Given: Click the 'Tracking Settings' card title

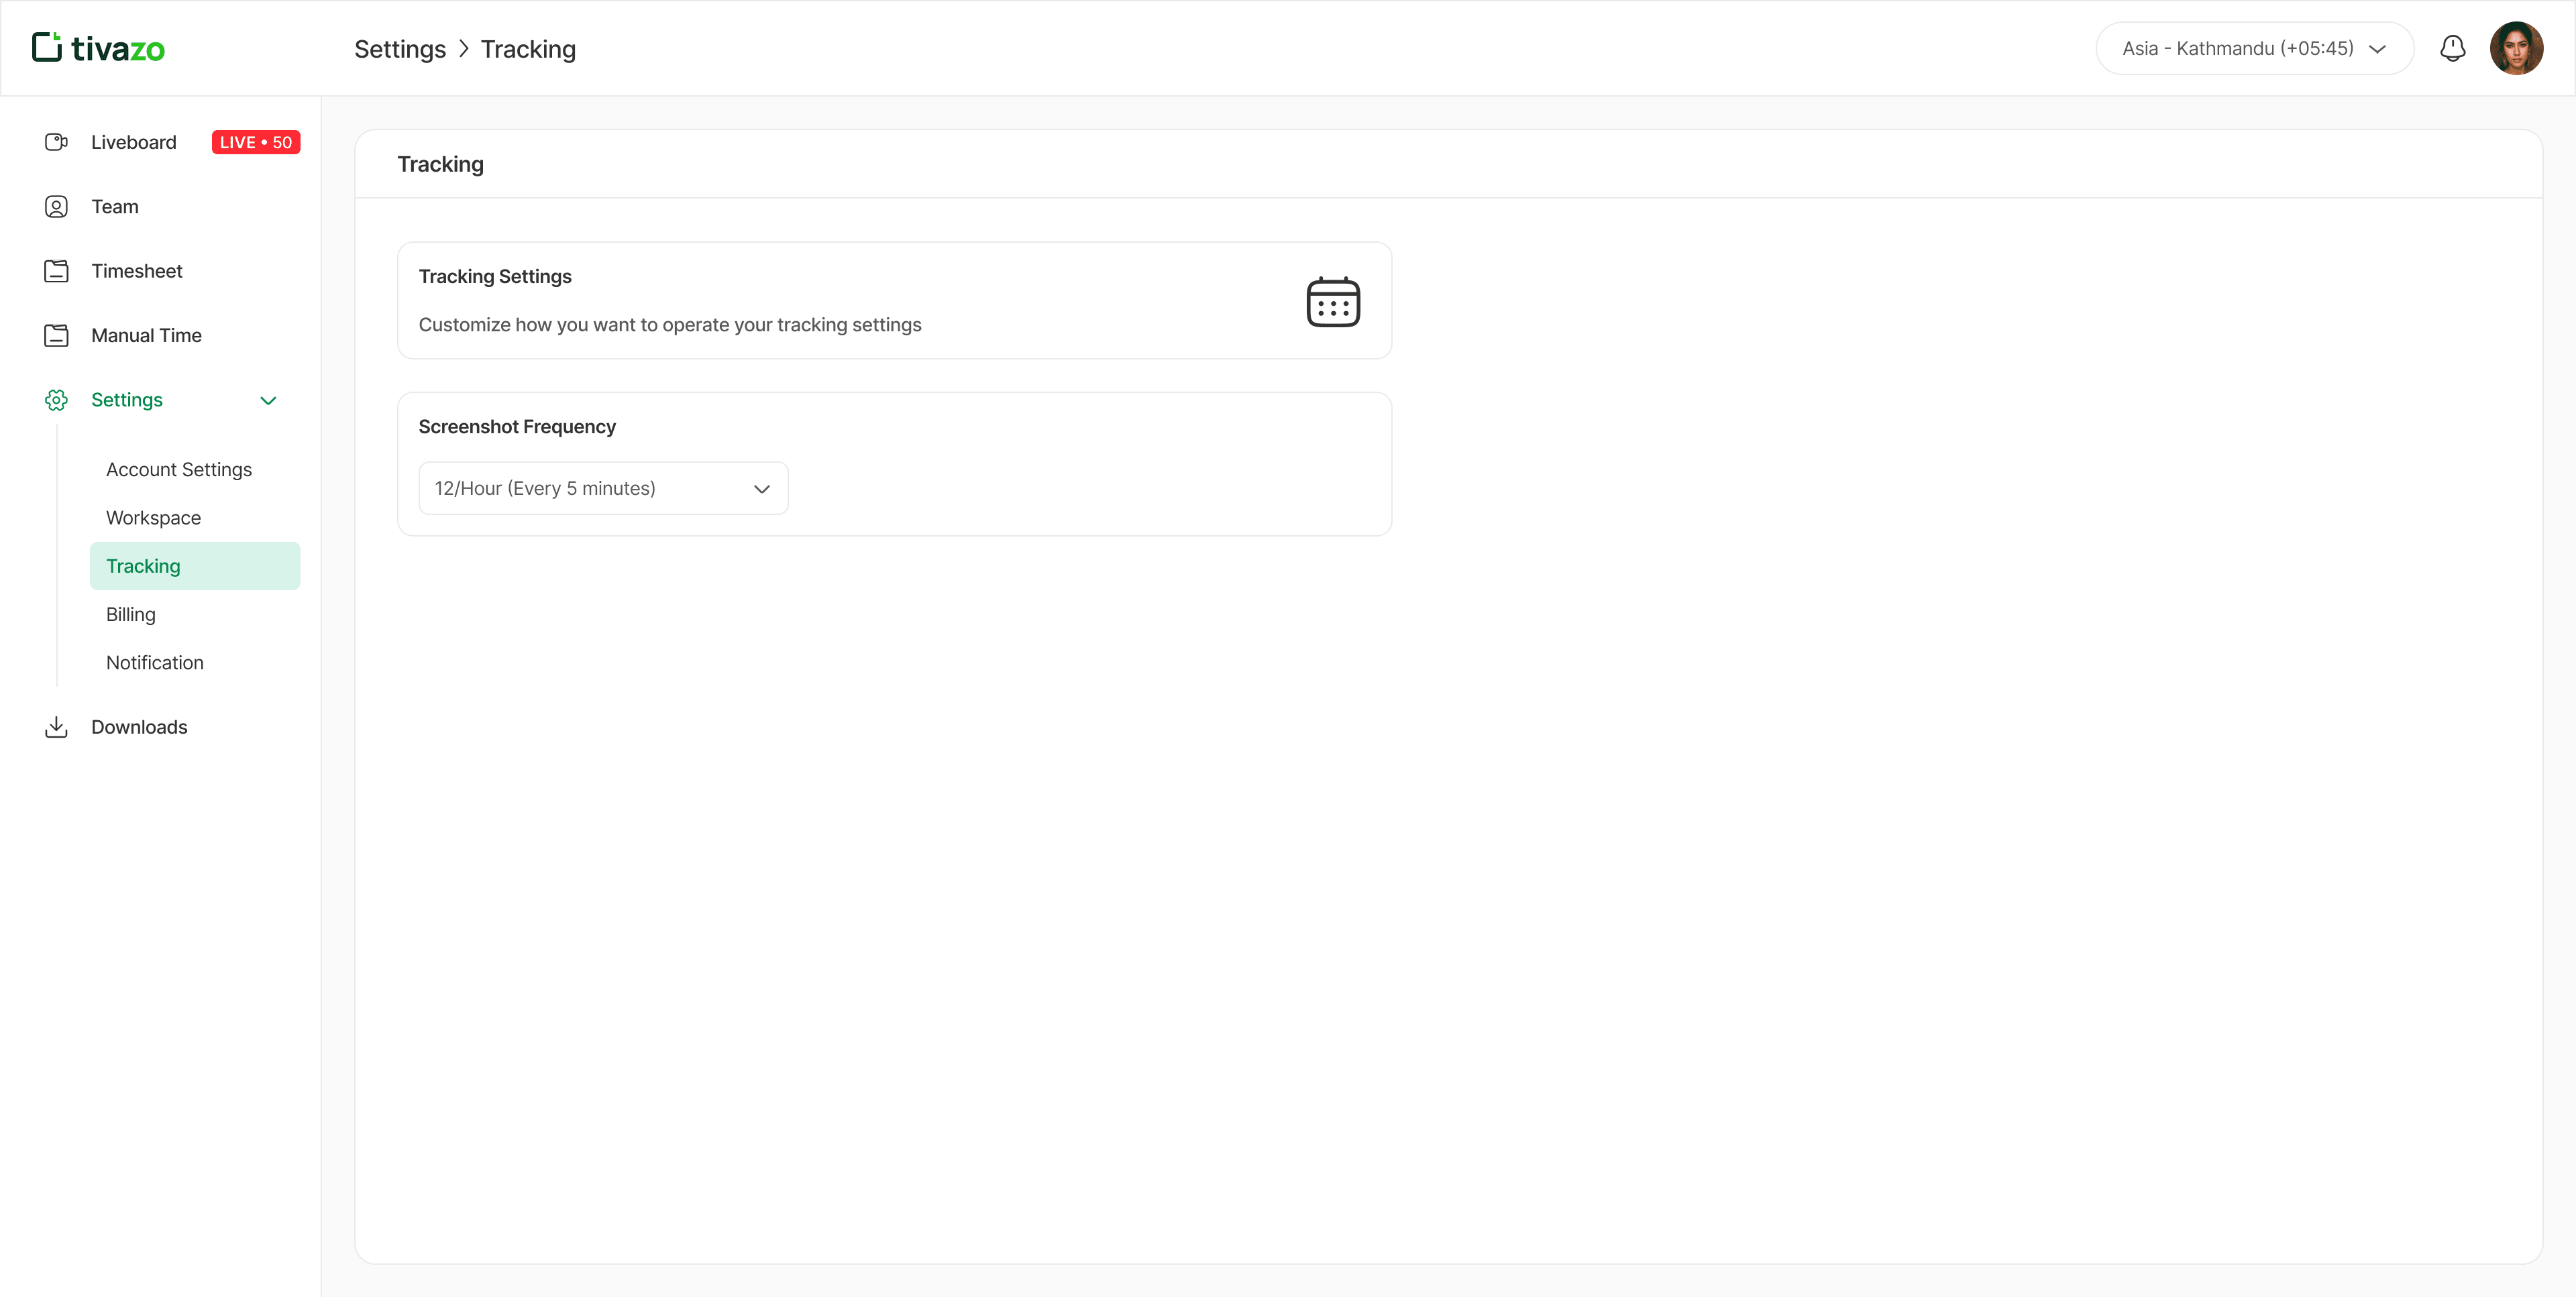Looking at the screenshot, I should 495,276.
